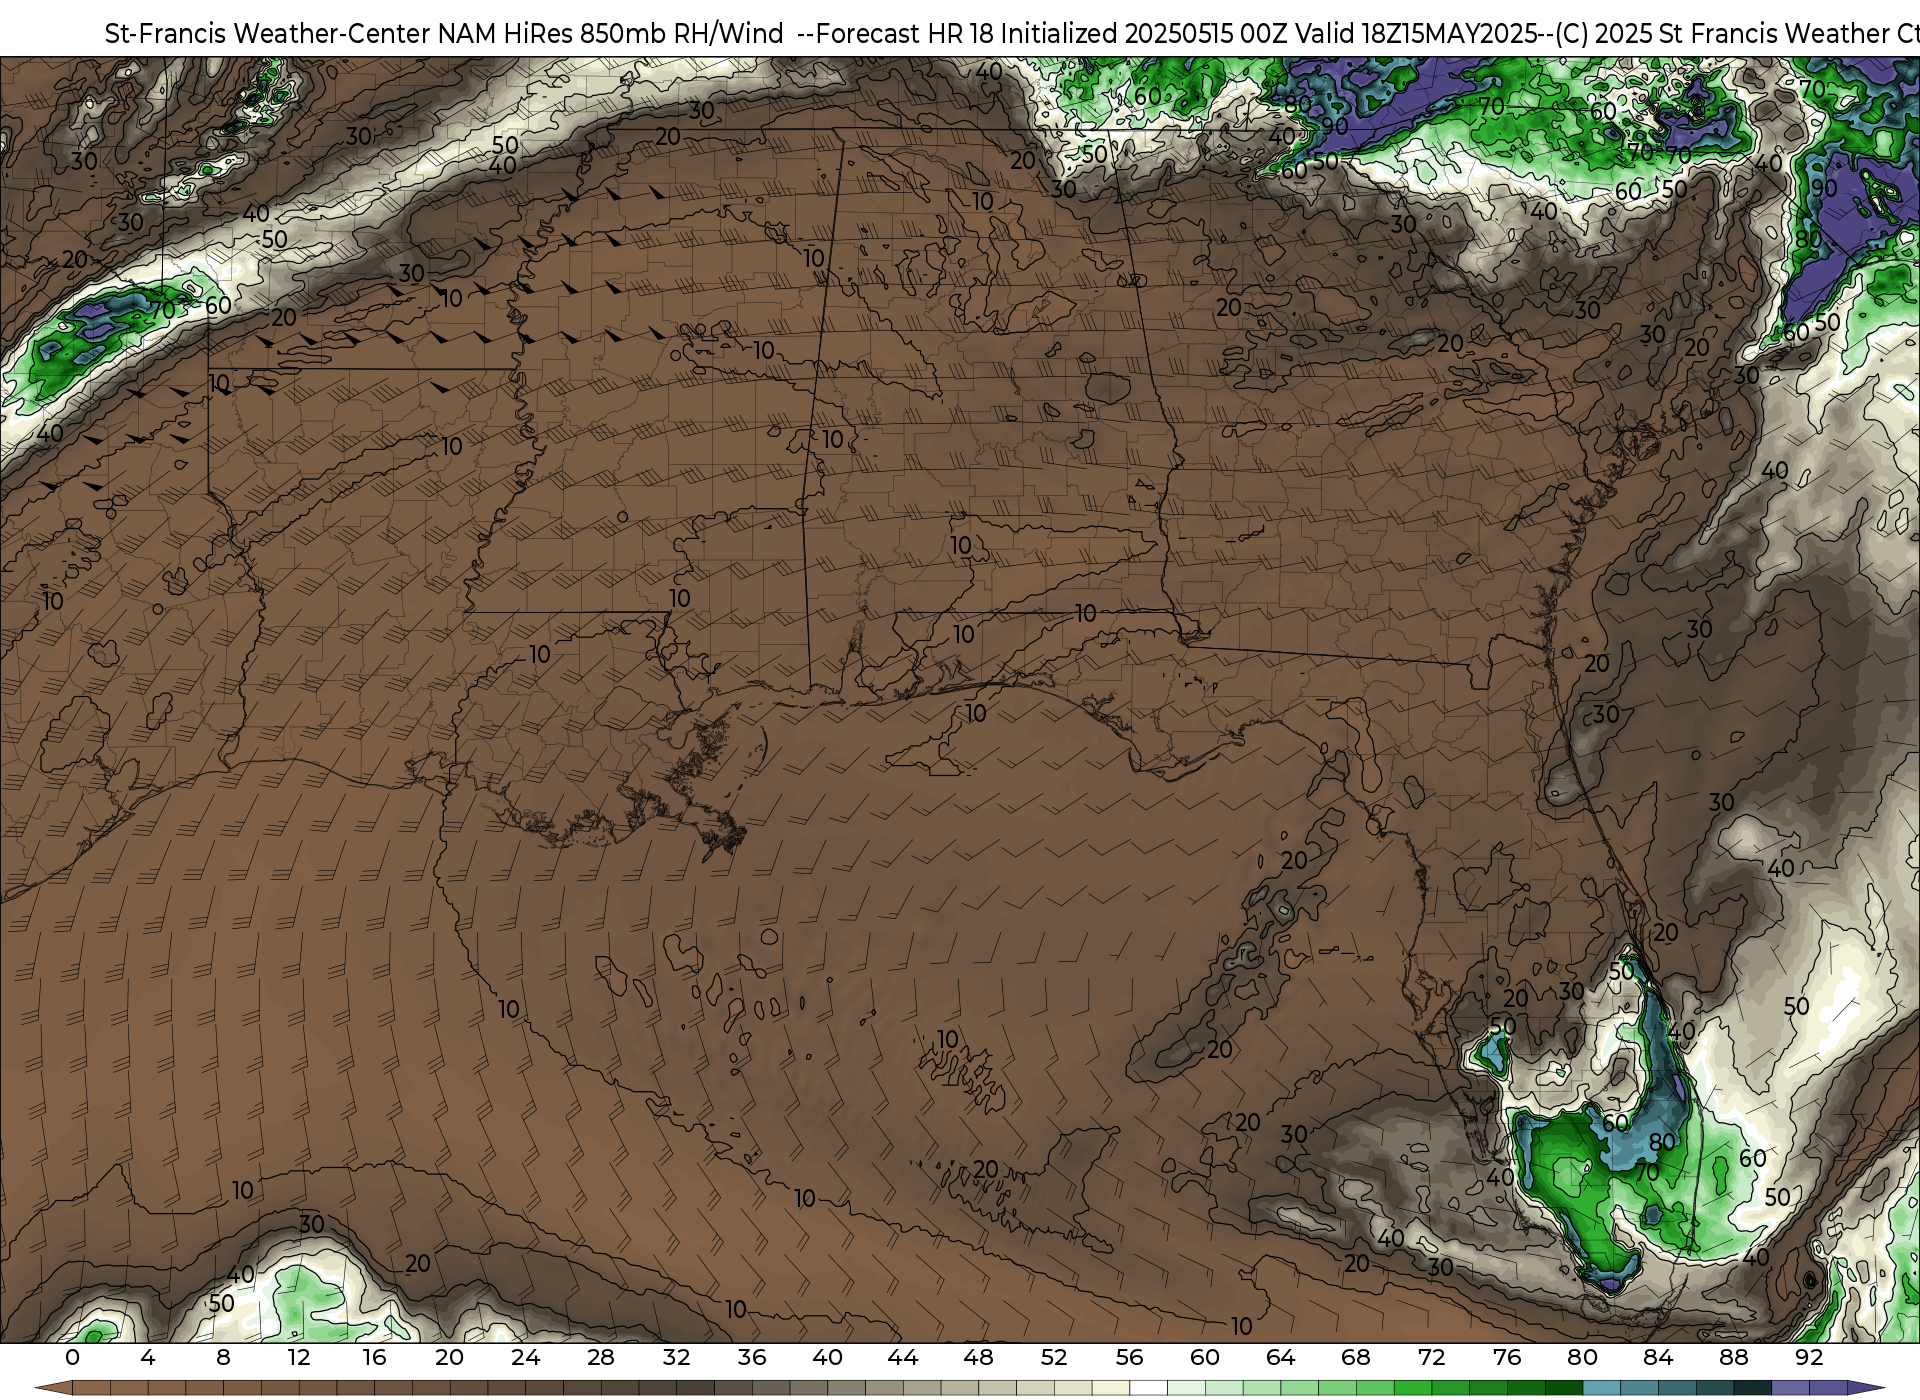
Task: Click the colorbar label "92"
Action: click(x=1809, y=1357)
